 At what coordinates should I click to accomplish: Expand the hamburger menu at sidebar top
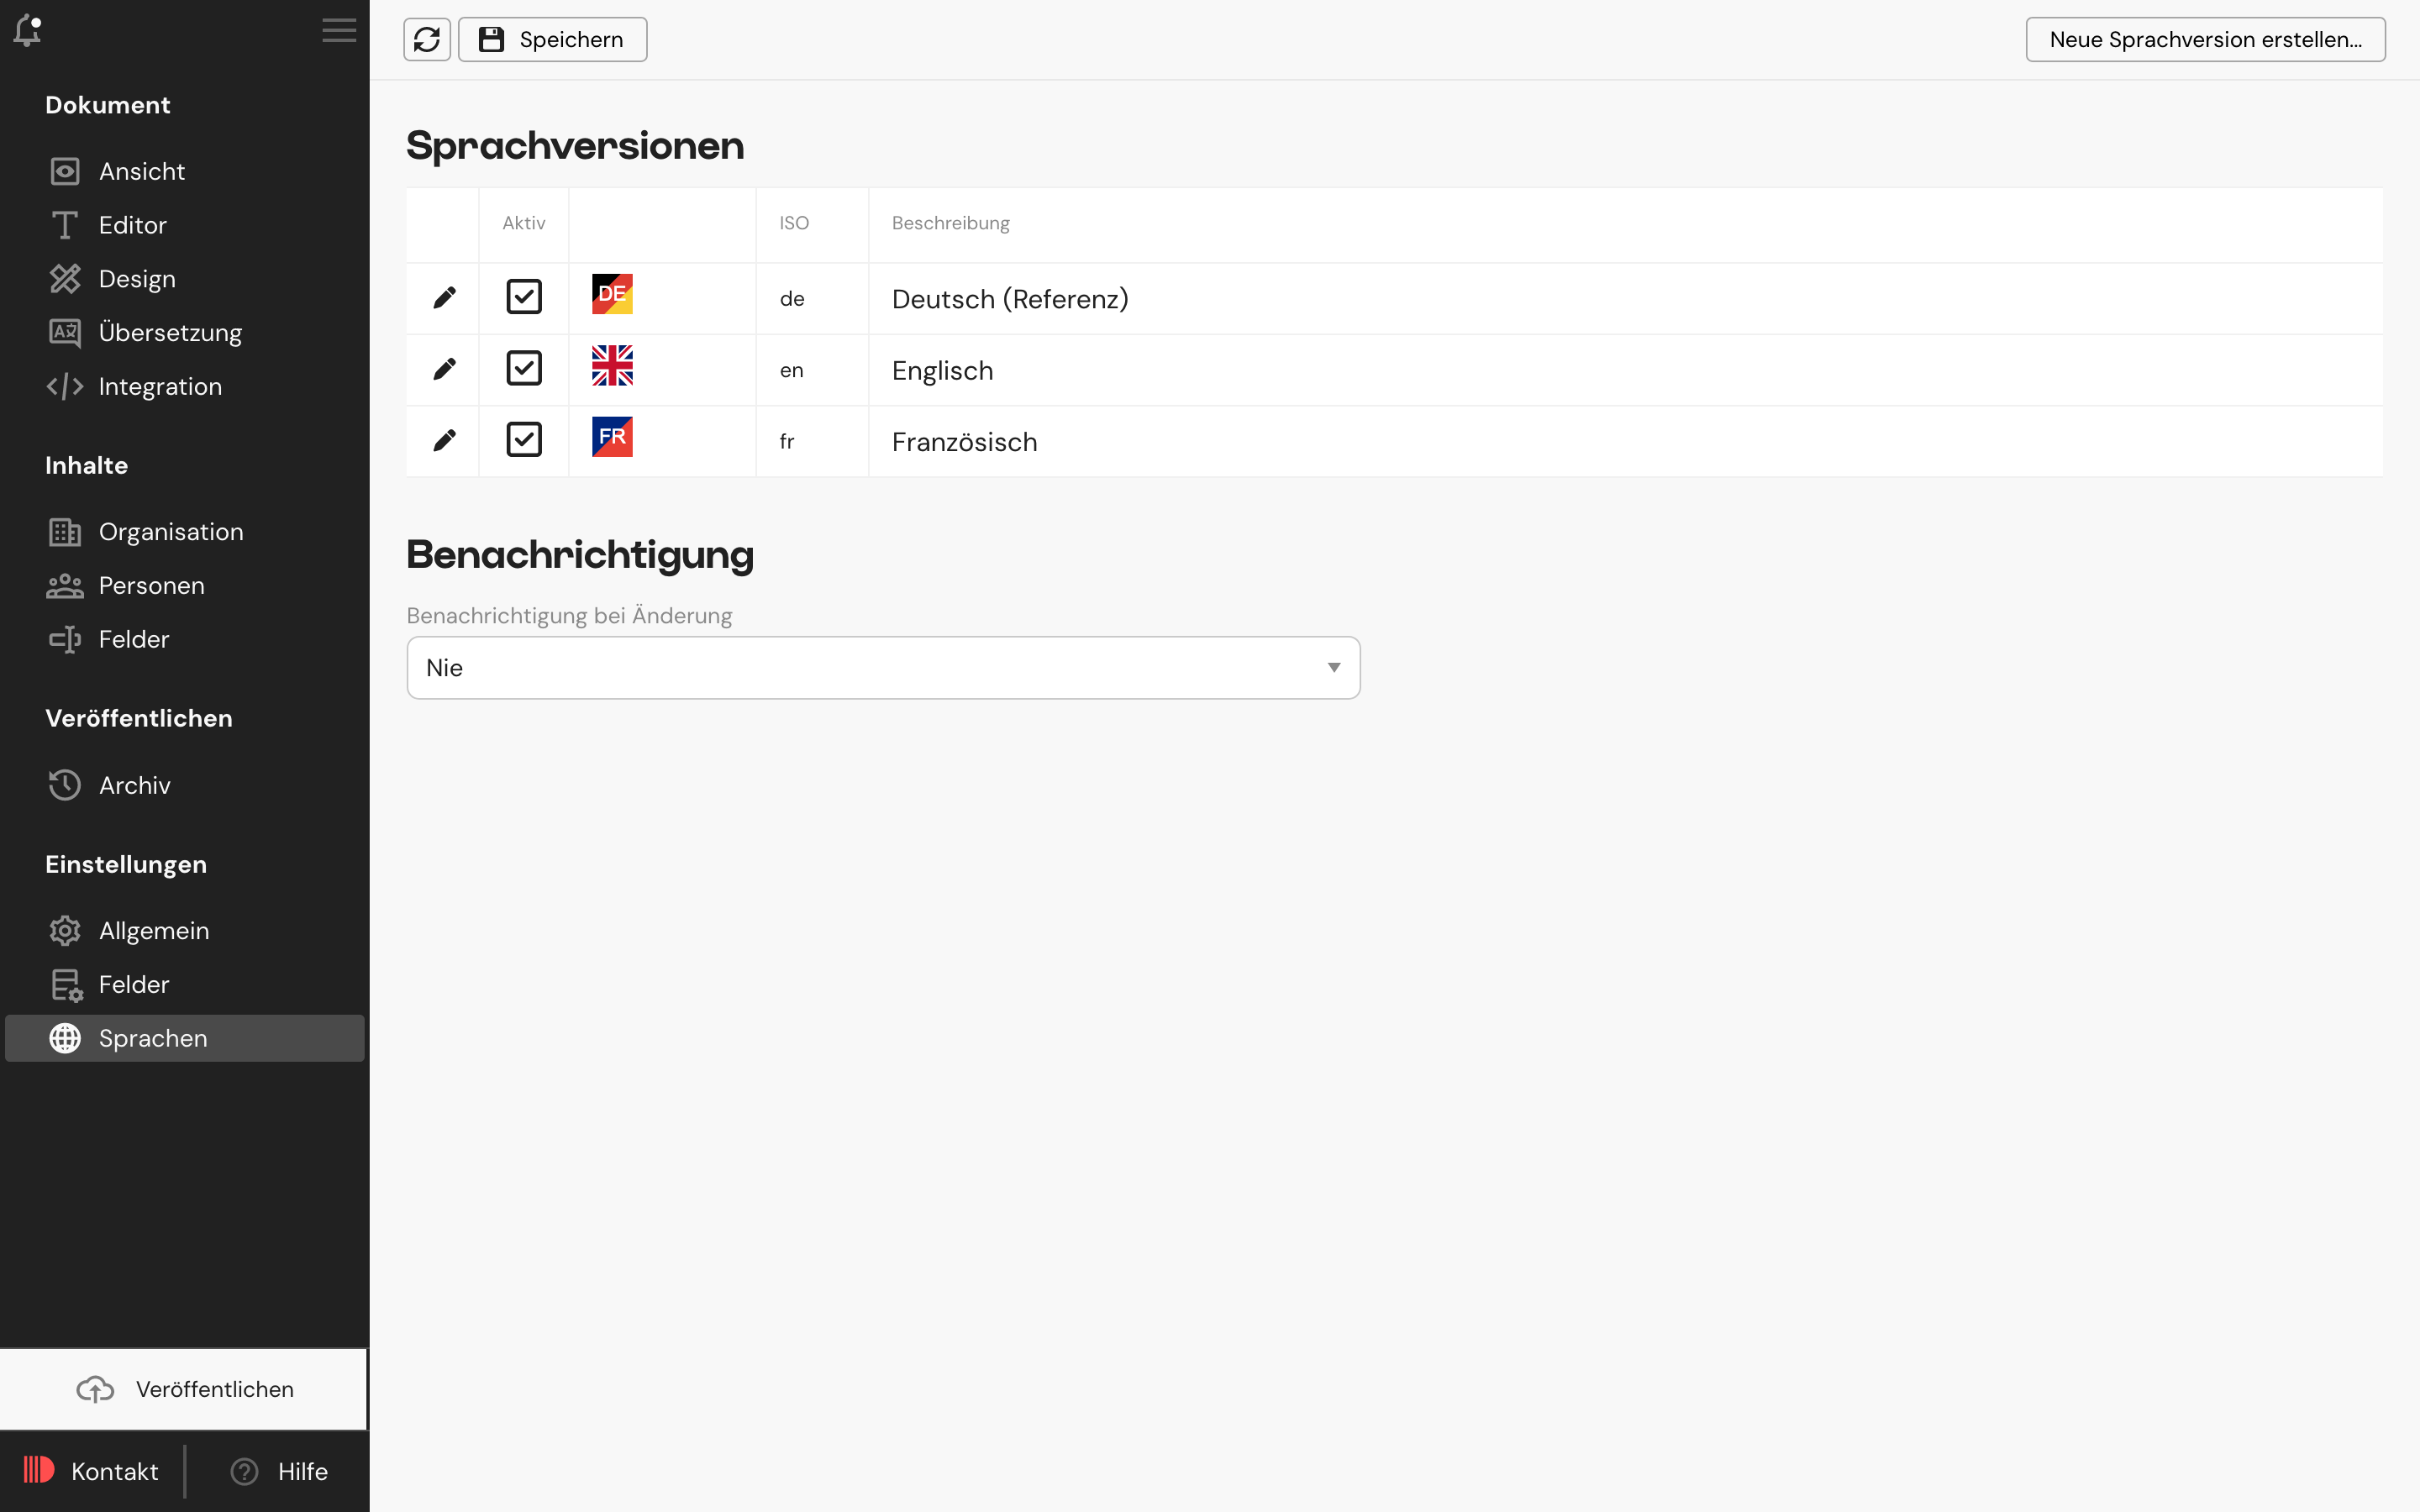[338, 30]
